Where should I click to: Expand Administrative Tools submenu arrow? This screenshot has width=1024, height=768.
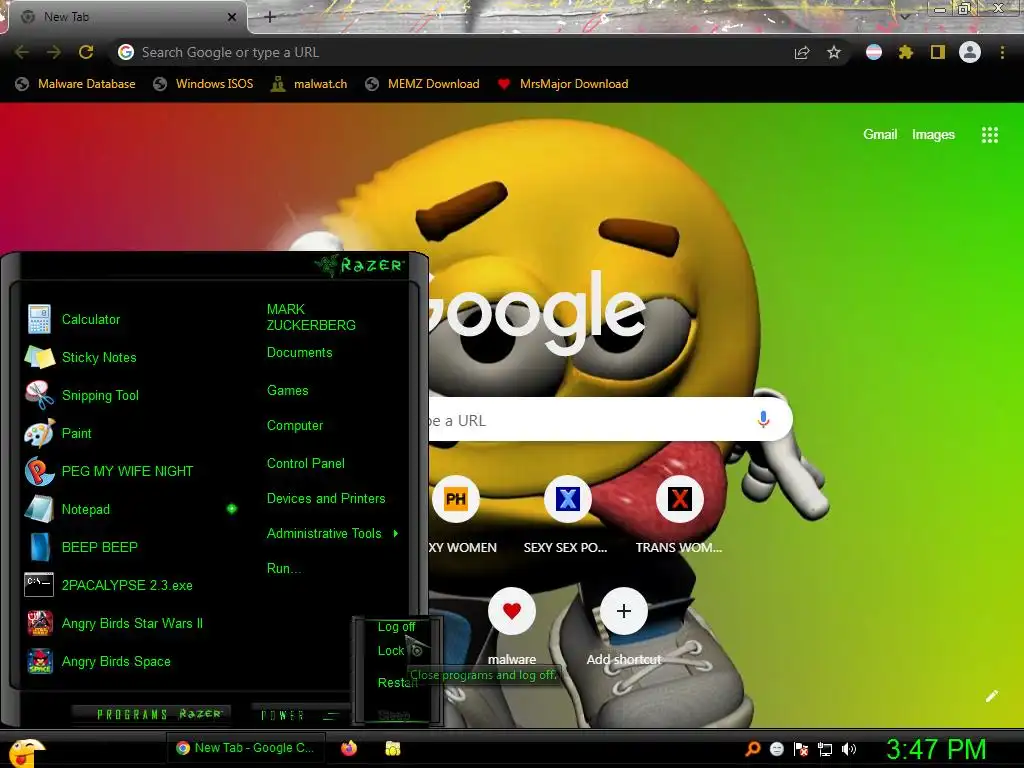click(x=396, y=534)
